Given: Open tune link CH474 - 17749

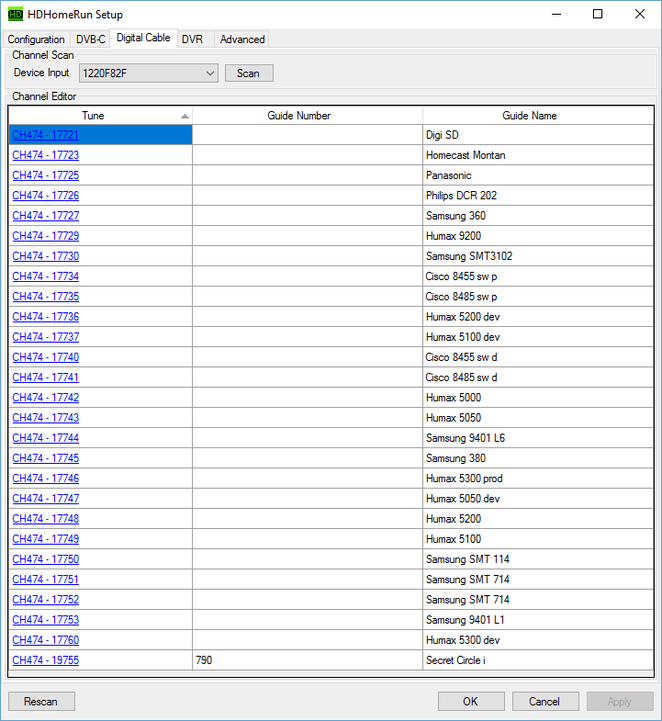Looking at the screenshot, I should [46, 539].
